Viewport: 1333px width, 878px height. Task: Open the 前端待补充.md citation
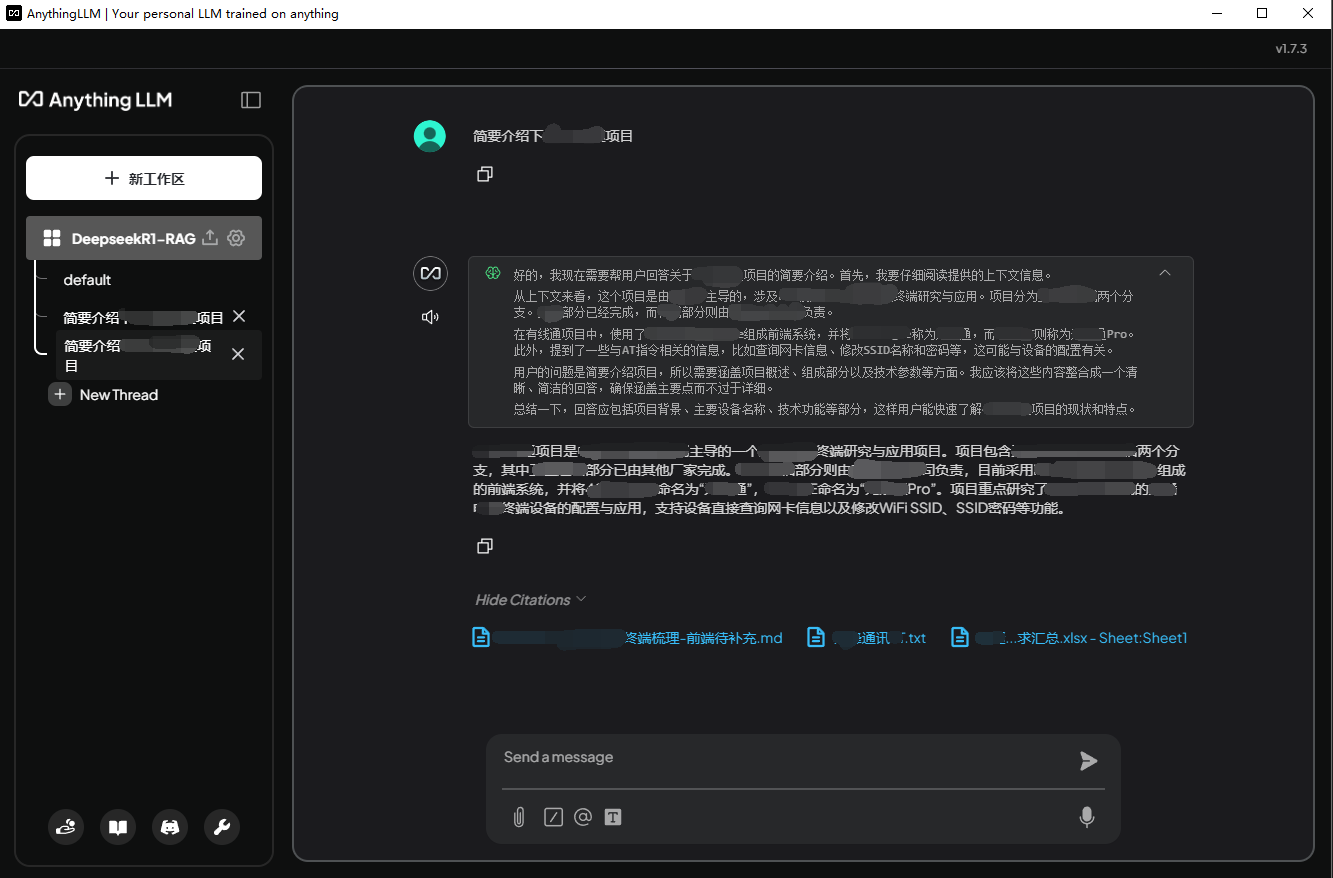(627, 637)
